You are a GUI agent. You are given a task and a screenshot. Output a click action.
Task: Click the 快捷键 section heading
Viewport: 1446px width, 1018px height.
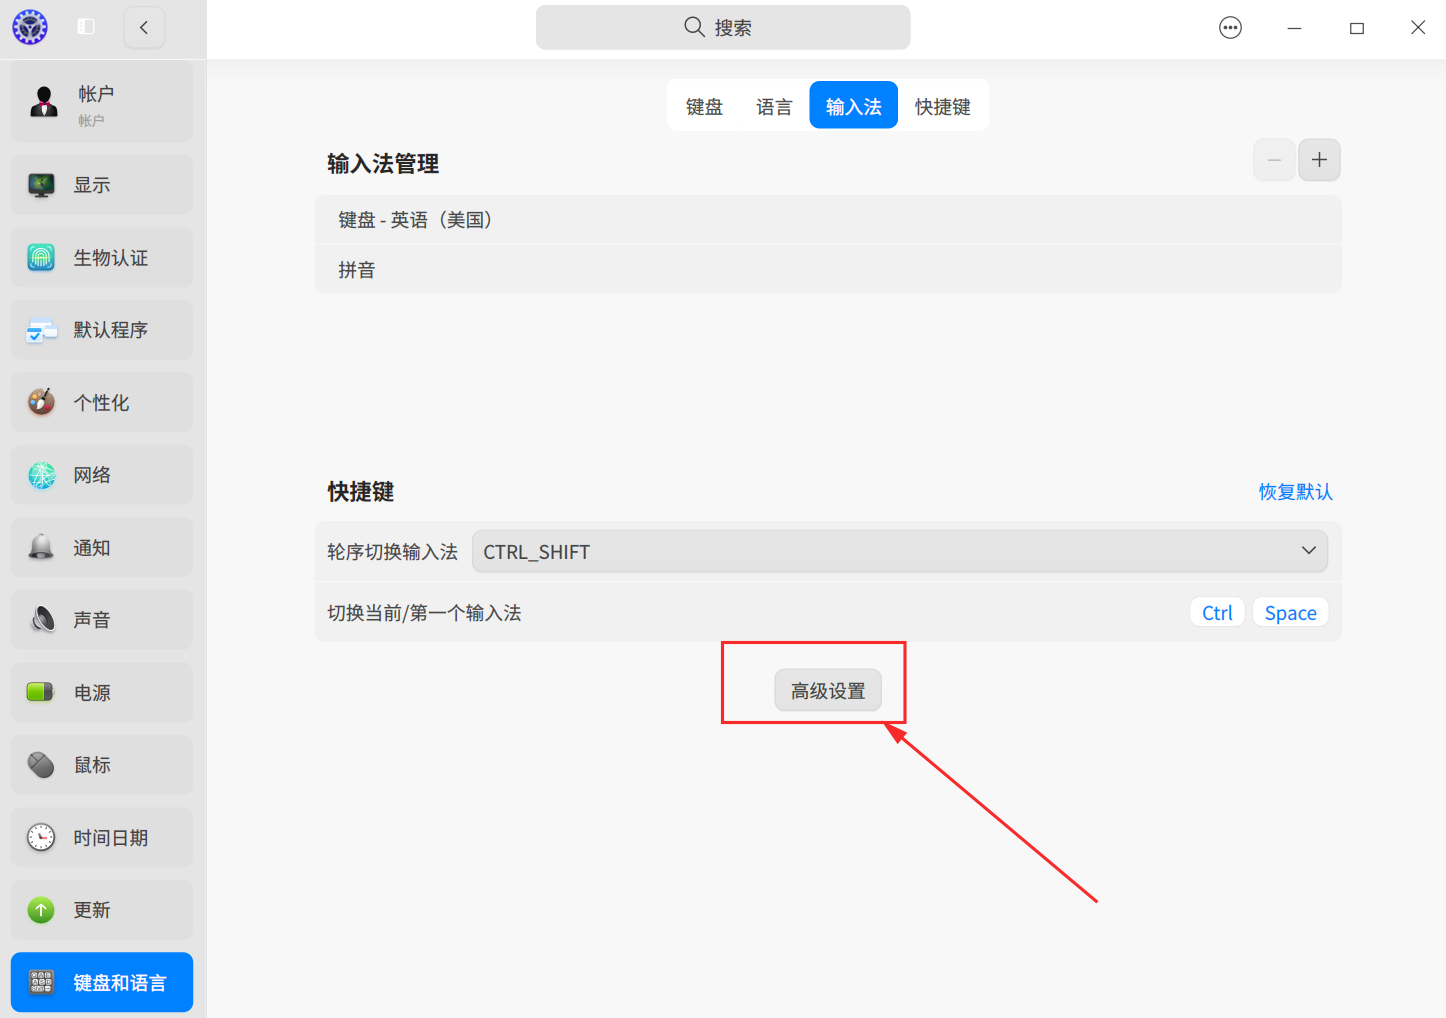click(x=361, y=492)
